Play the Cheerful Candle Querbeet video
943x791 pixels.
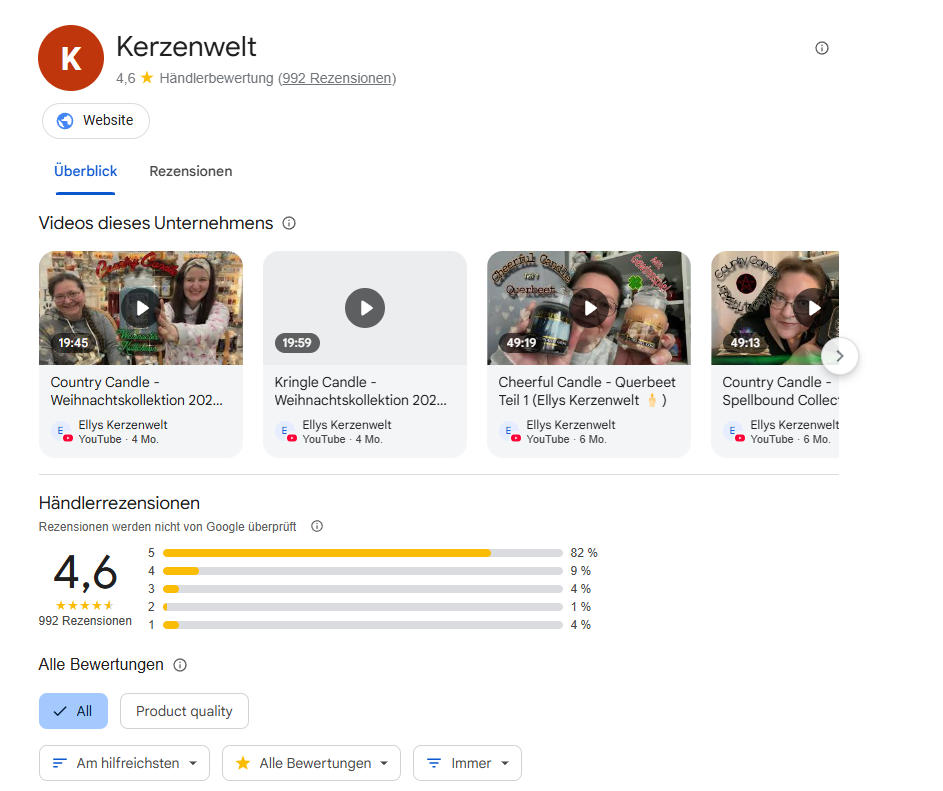pos(589,308)
